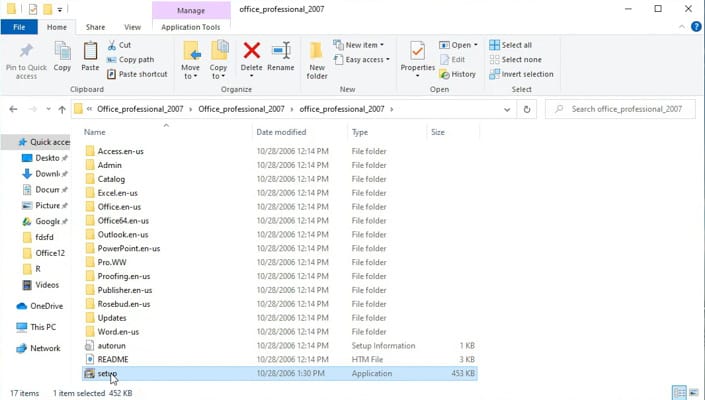Open the File tab
705x400 pixels.
[19, 27]
